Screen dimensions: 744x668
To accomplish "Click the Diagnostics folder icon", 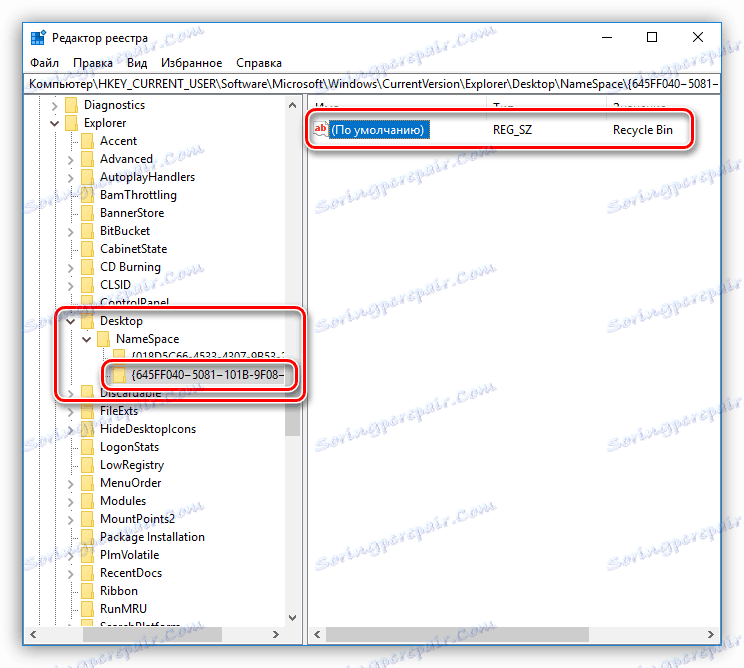I will tap(71, 105).
